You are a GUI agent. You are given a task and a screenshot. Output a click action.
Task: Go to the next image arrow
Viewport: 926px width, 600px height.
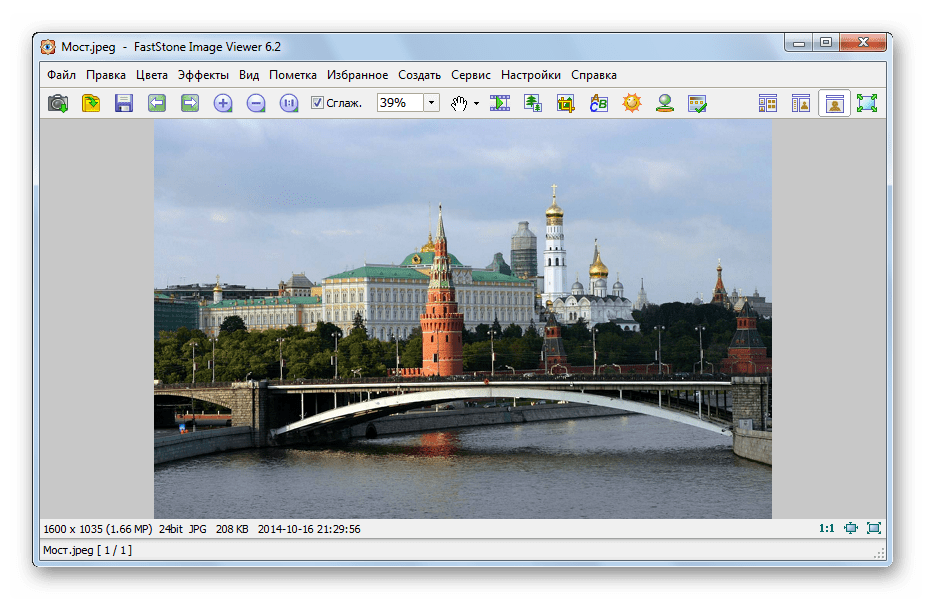pos(190,103)
